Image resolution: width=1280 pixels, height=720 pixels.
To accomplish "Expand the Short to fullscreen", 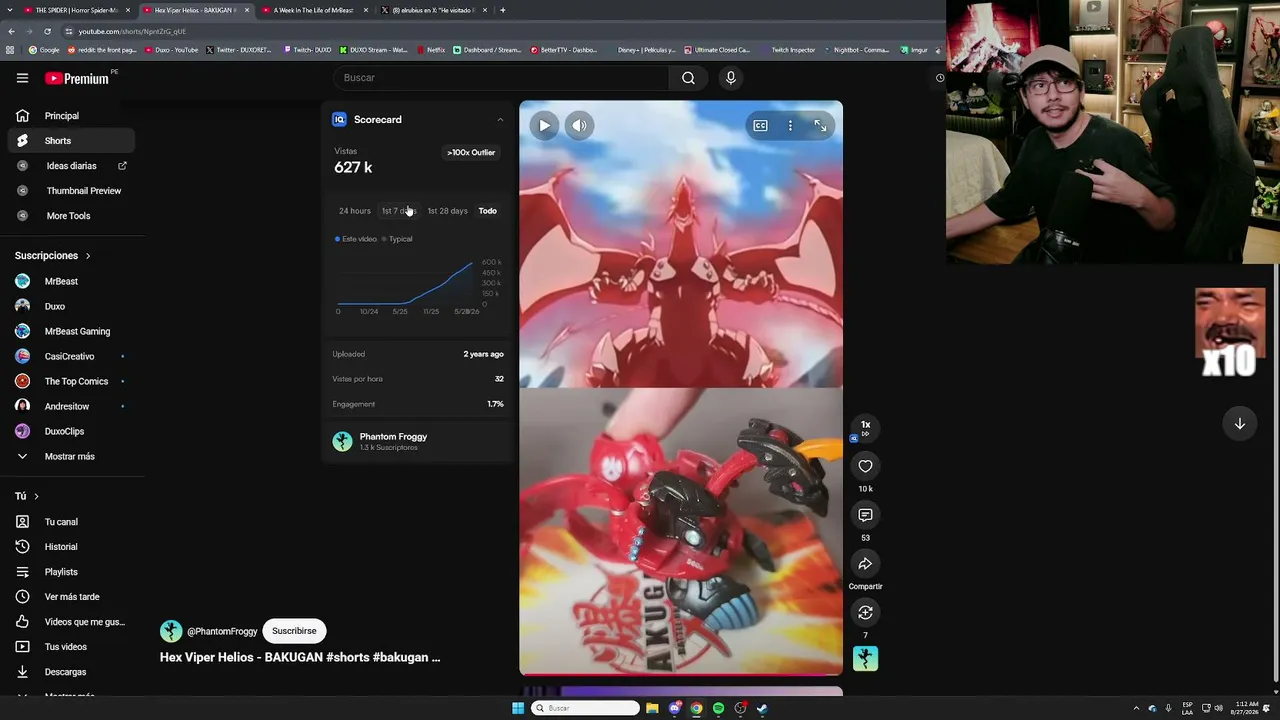I will 820,125.
